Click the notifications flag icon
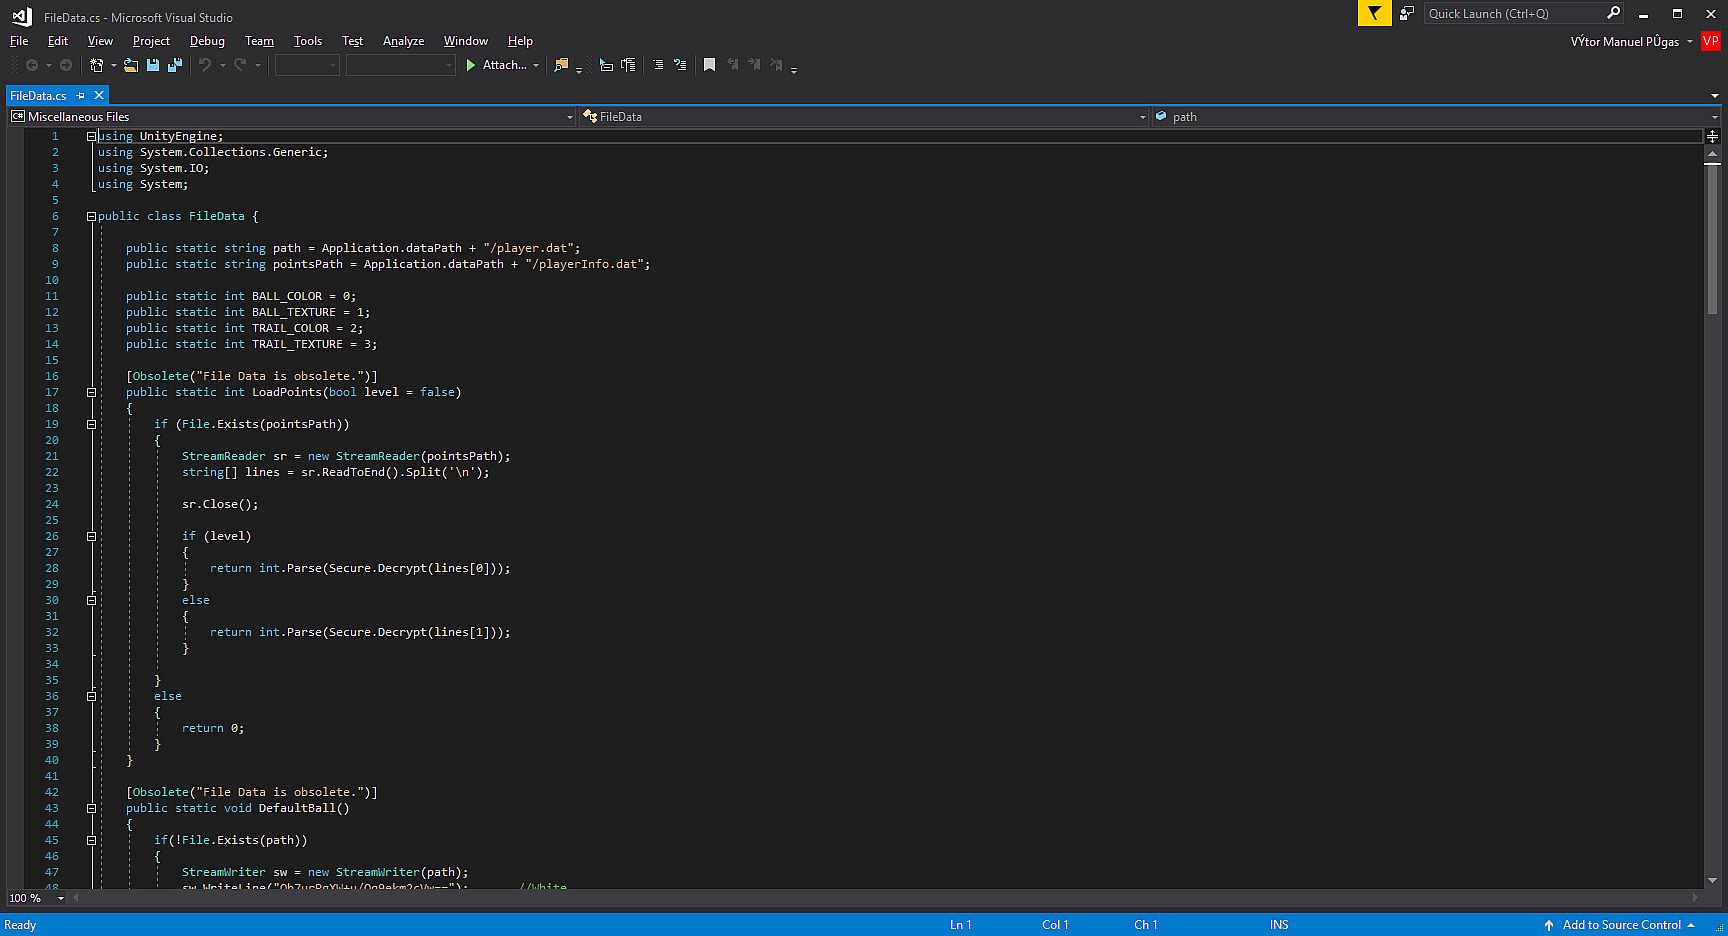 tap(1374, 14)
